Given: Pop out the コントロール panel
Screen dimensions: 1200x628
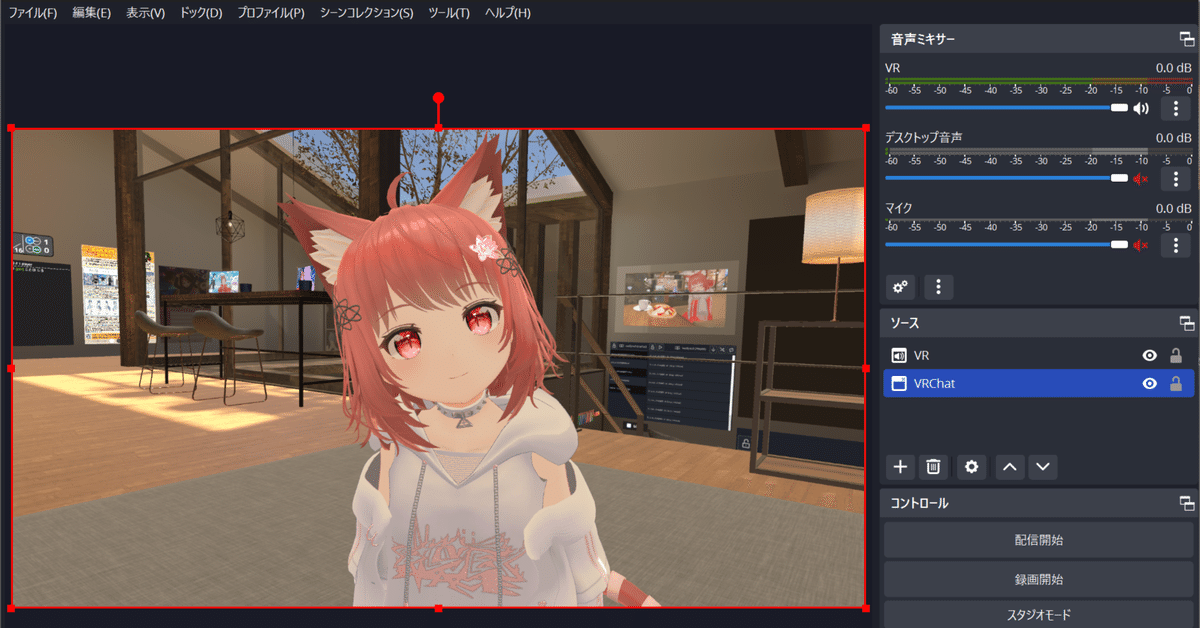Looking at the screenshot, I should [1186, 503].
